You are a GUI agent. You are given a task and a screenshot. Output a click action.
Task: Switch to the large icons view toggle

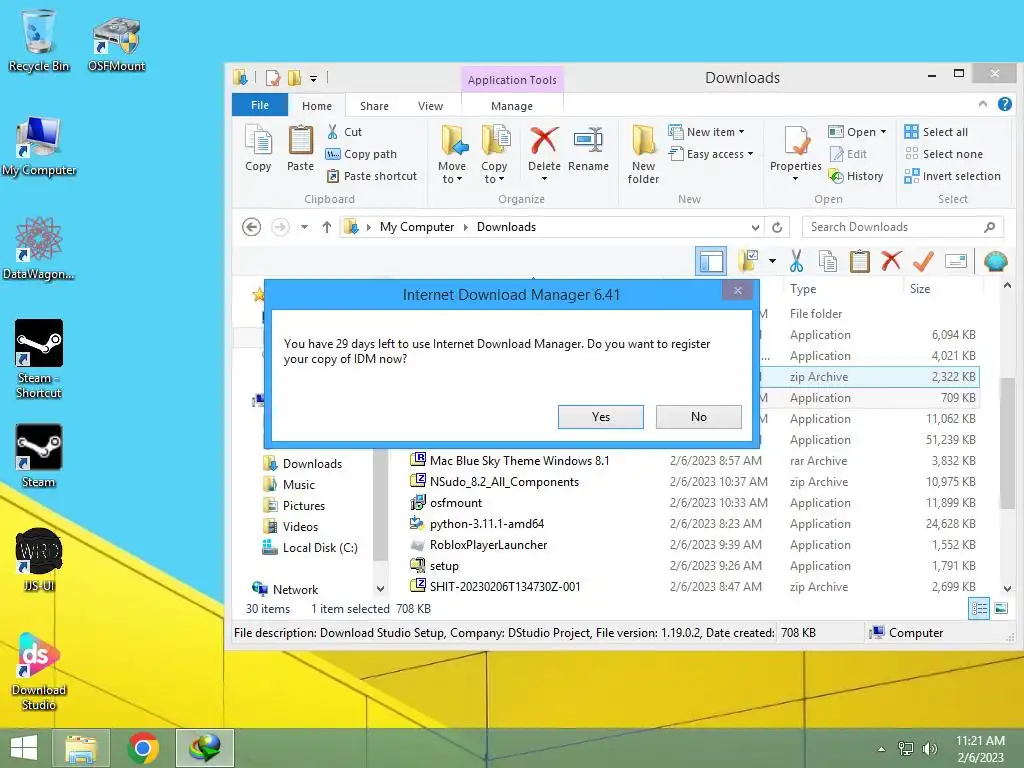1000,609
